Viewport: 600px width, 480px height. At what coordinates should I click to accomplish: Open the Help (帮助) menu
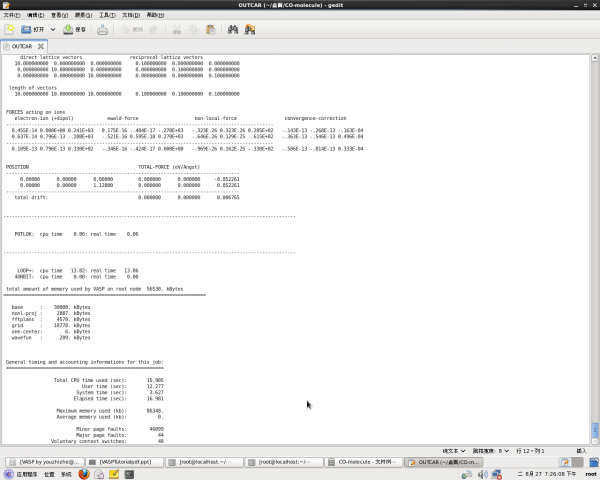pyautogui.click(x=155, y=15)
